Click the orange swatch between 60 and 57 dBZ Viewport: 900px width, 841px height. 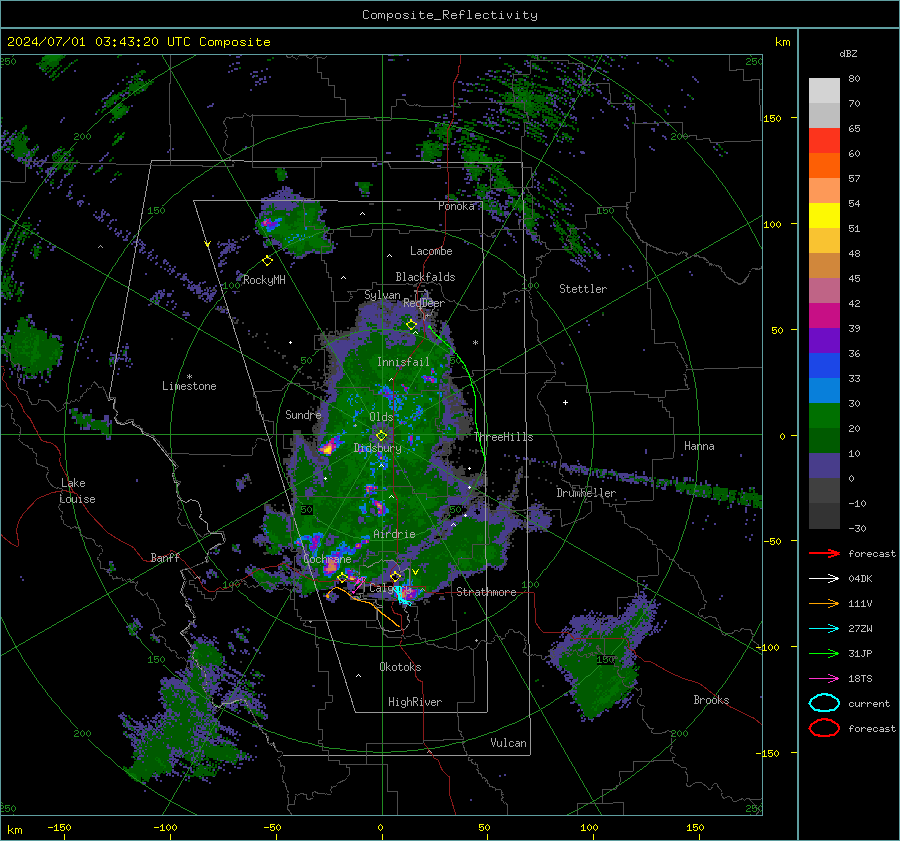(x=824, y=166)
